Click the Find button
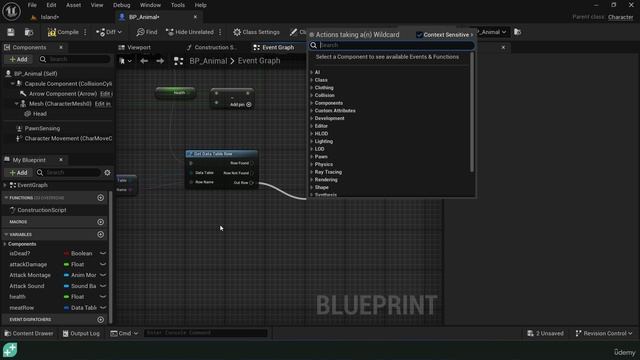Screen dimensions: 640x360 click(147, 32)
